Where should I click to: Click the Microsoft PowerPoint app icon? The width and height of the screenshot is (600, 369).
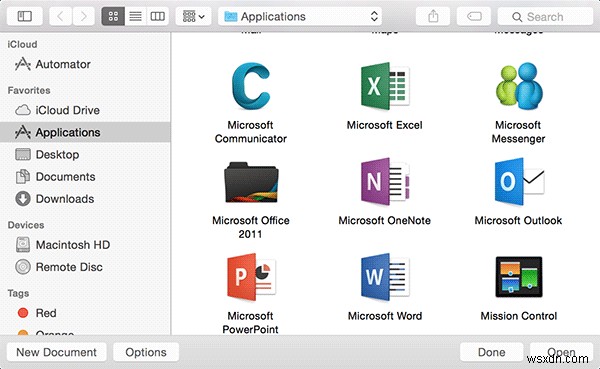coord(251,277)
